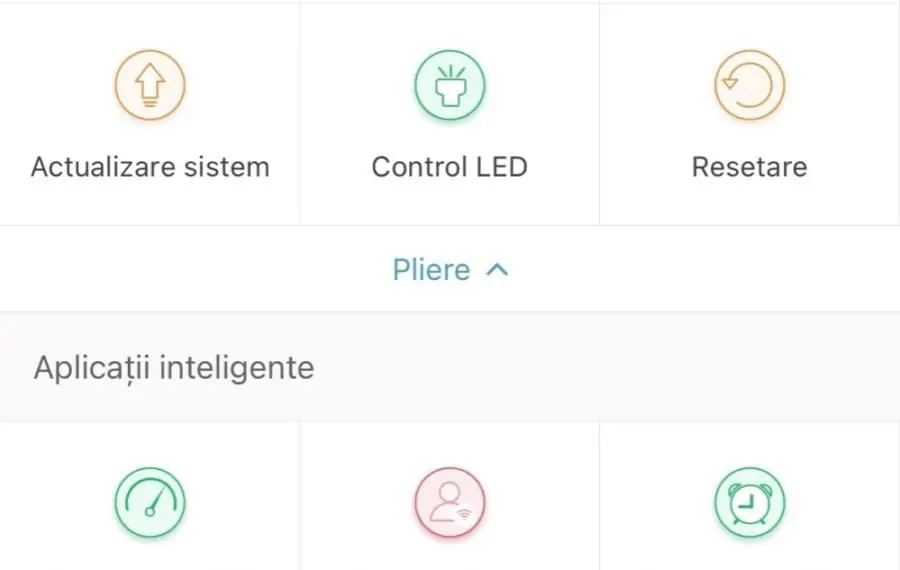Click the 'Actualizare sistem' text label
This screenshot has height=570, width=900.
click(150, 167)
